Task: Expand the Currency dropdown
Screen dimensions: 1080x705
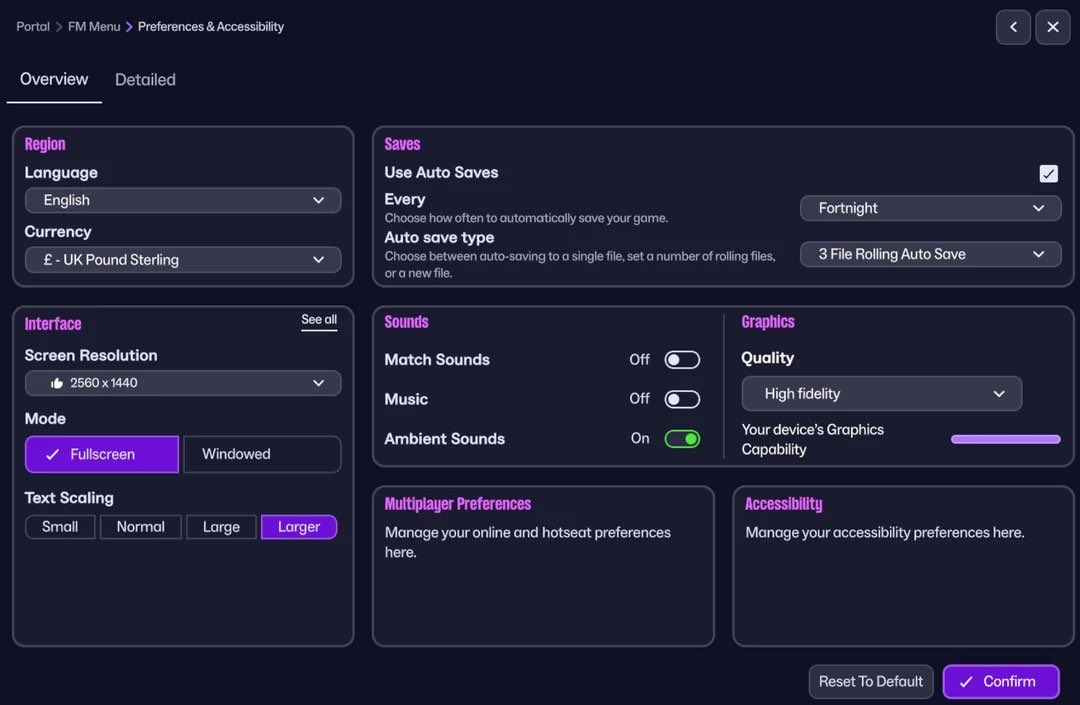Action: pyautogui.click(x=183, y=260)
